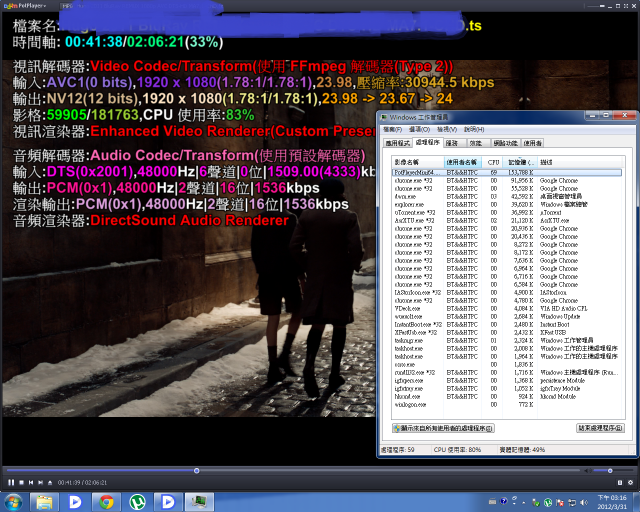
Task: Select the uTorrent.exe *32 process row
Action: (x=507, y=212)
